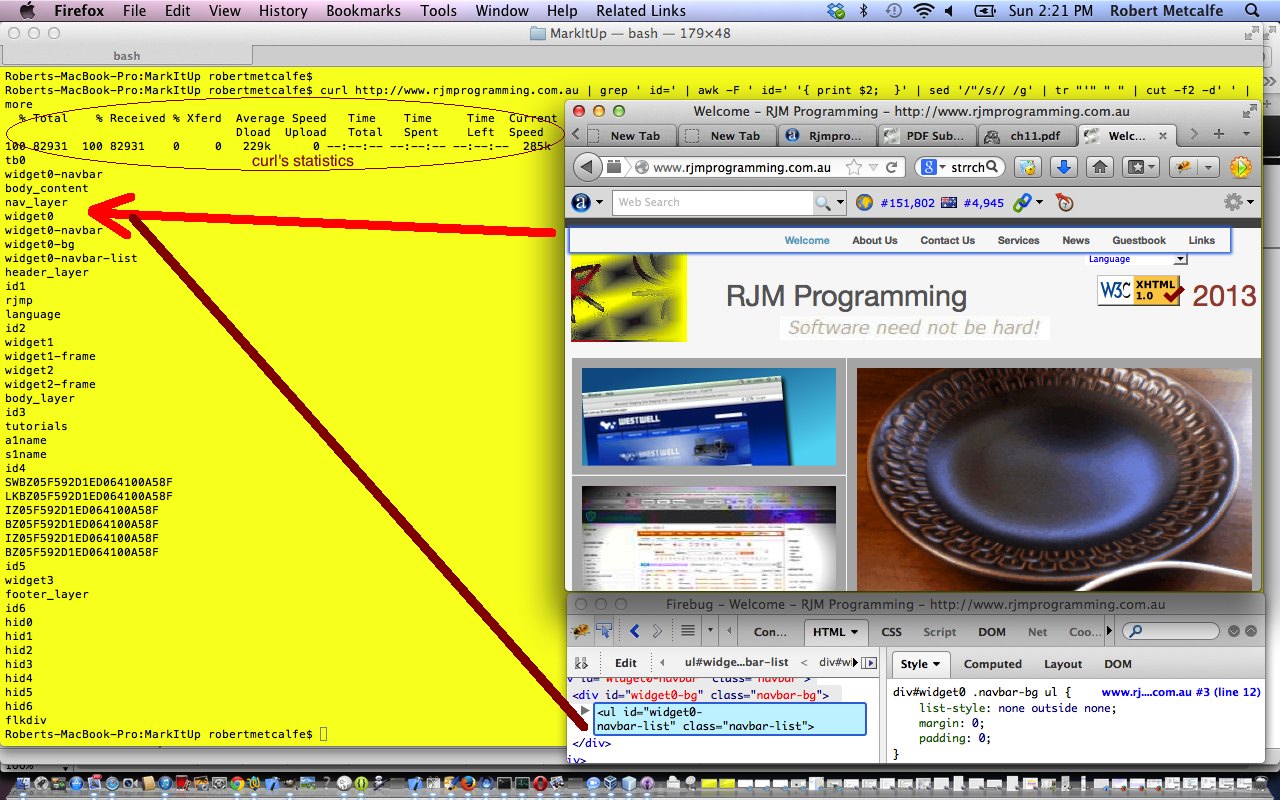Image resolution: width=1280 pixels, height=800 pixels.
Task: Click the Alexa Web Search input box
Action: (x=713, y=202)
